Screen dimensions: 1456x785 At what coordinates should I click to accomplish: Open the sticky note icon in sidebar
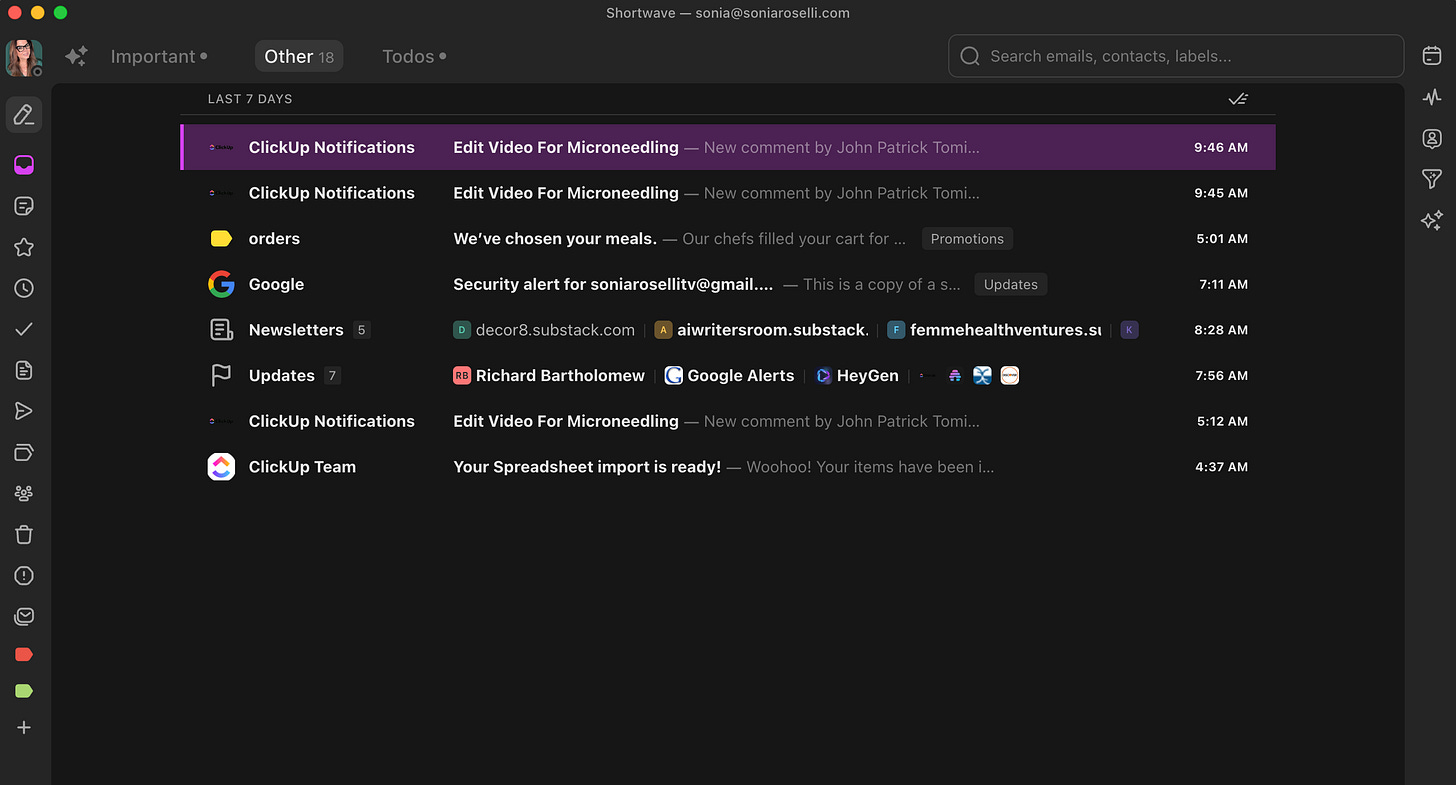click(x=24, y=206)
